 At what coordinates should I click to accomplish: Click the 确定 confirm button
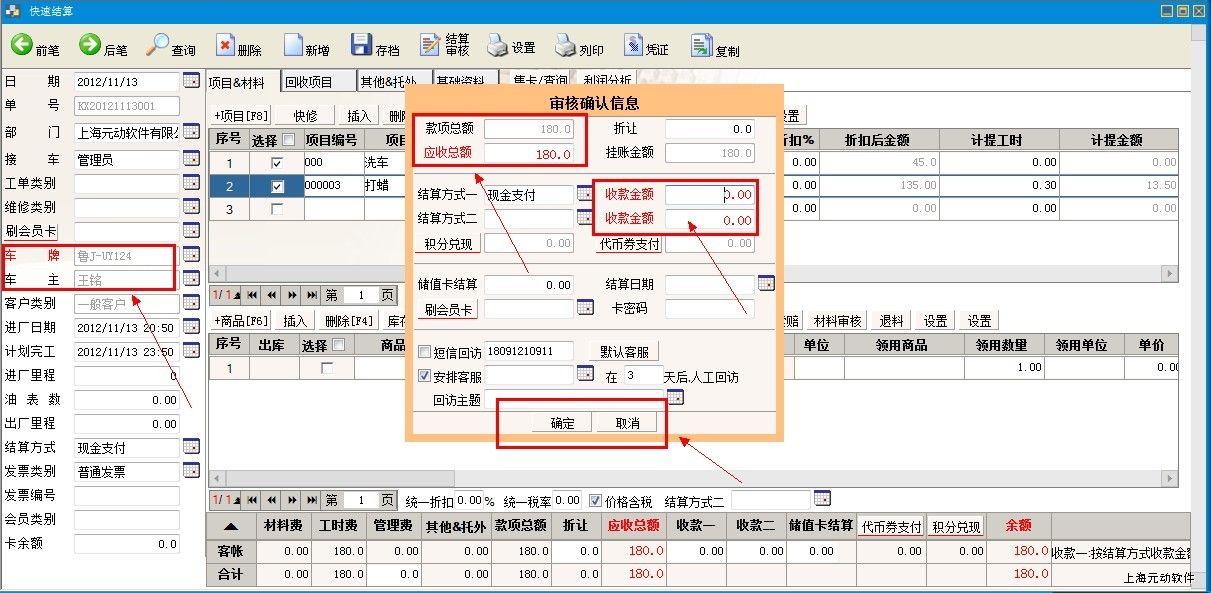pos(563,423)
